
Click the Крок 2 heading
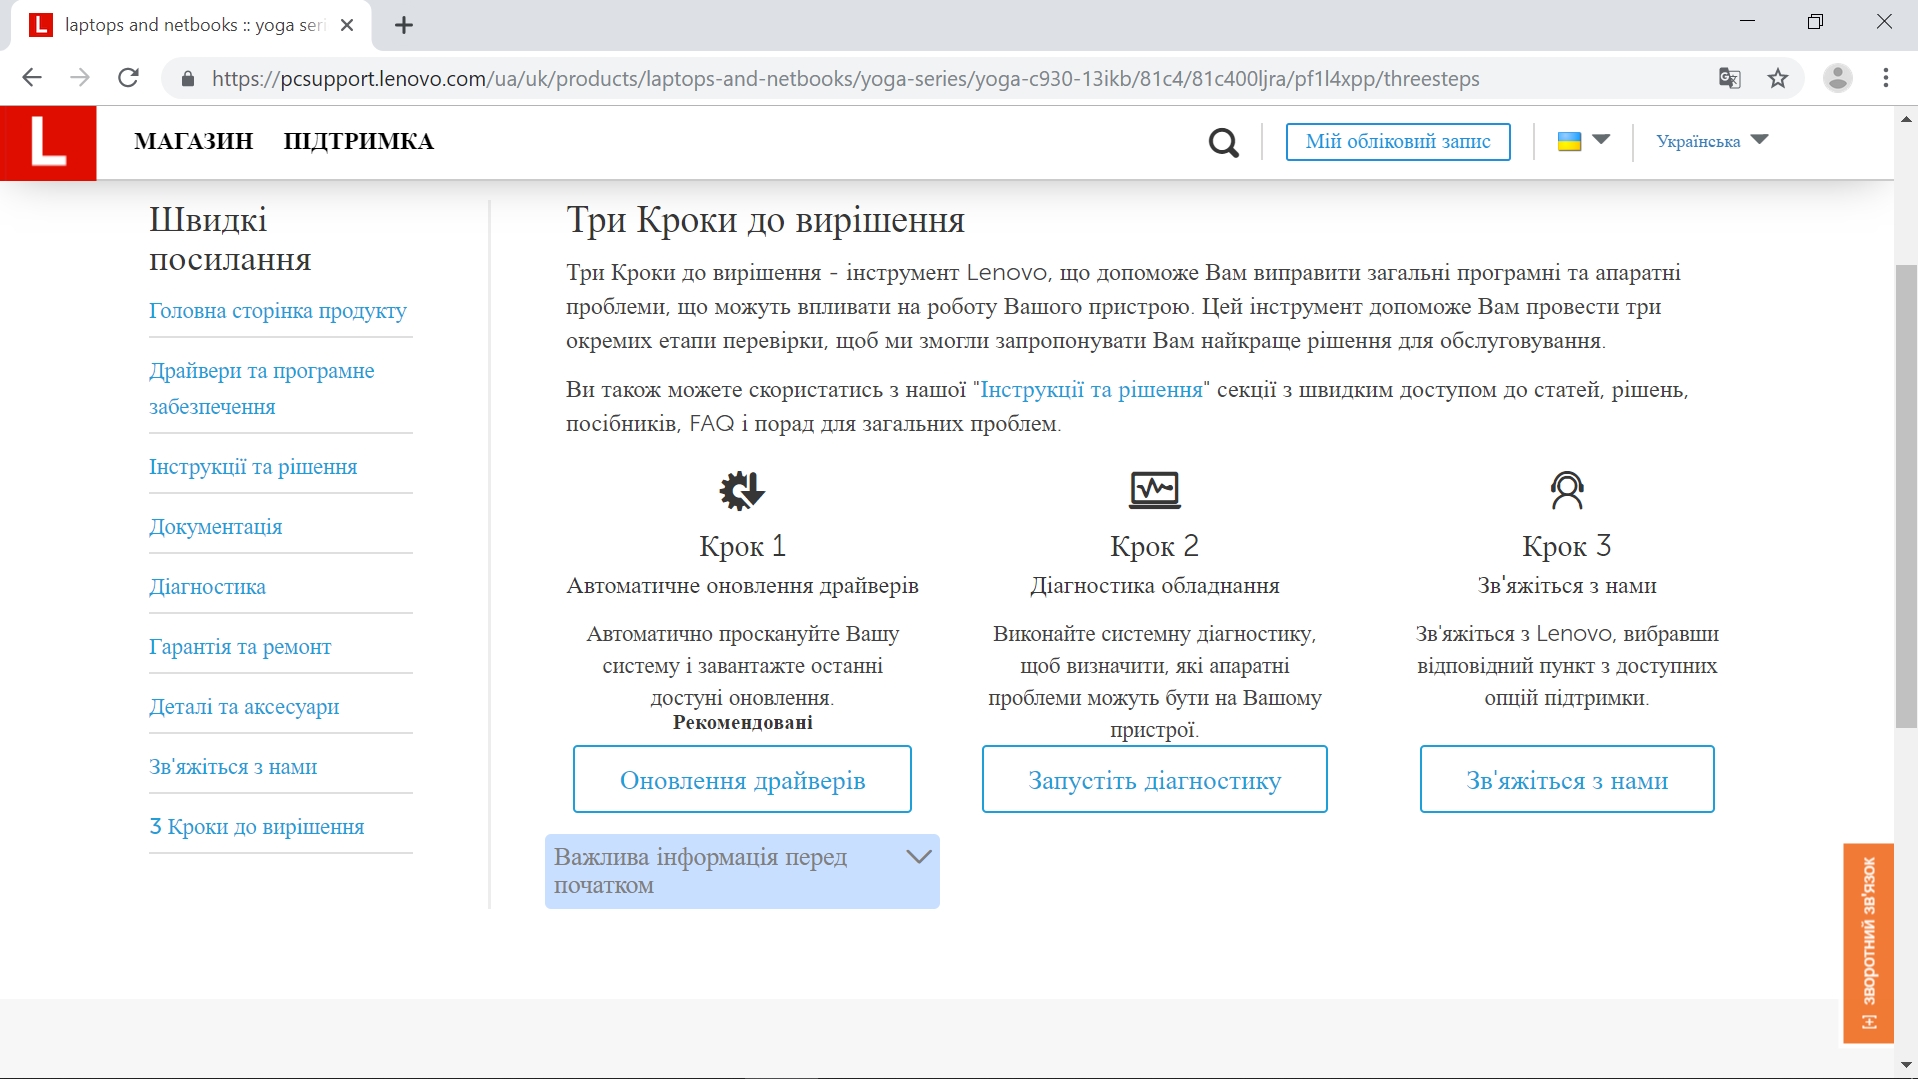pyautogui.click(x=1155, y=547)
